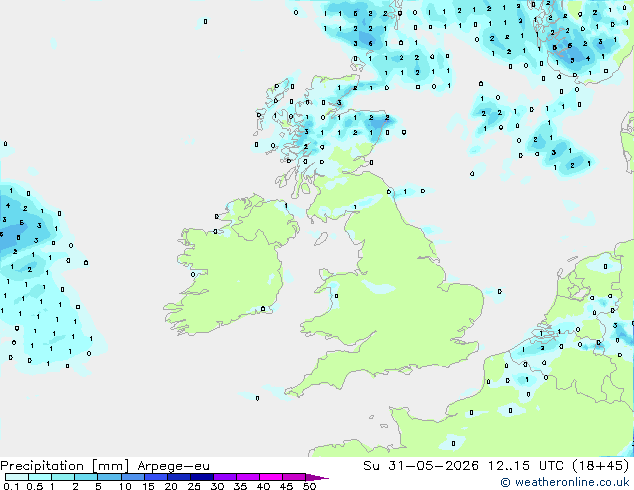Click the 15–20 mm blue legend swatch
This screenshot has height=490, width=634.
click(x=155, y=477)
